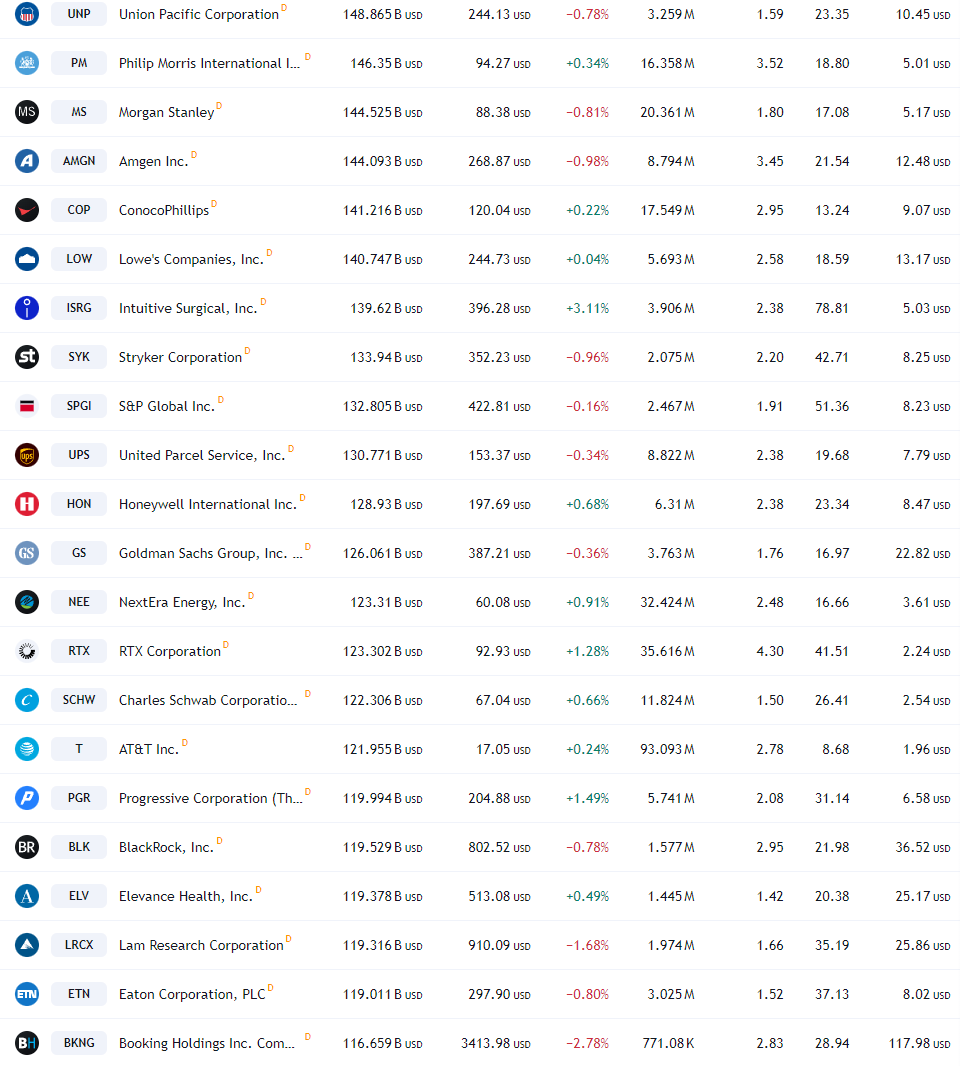Viewport: 960px width, 1066px height.
Task: Click the Goldman Sachs GS logo icon
Action: pos(27,553)
